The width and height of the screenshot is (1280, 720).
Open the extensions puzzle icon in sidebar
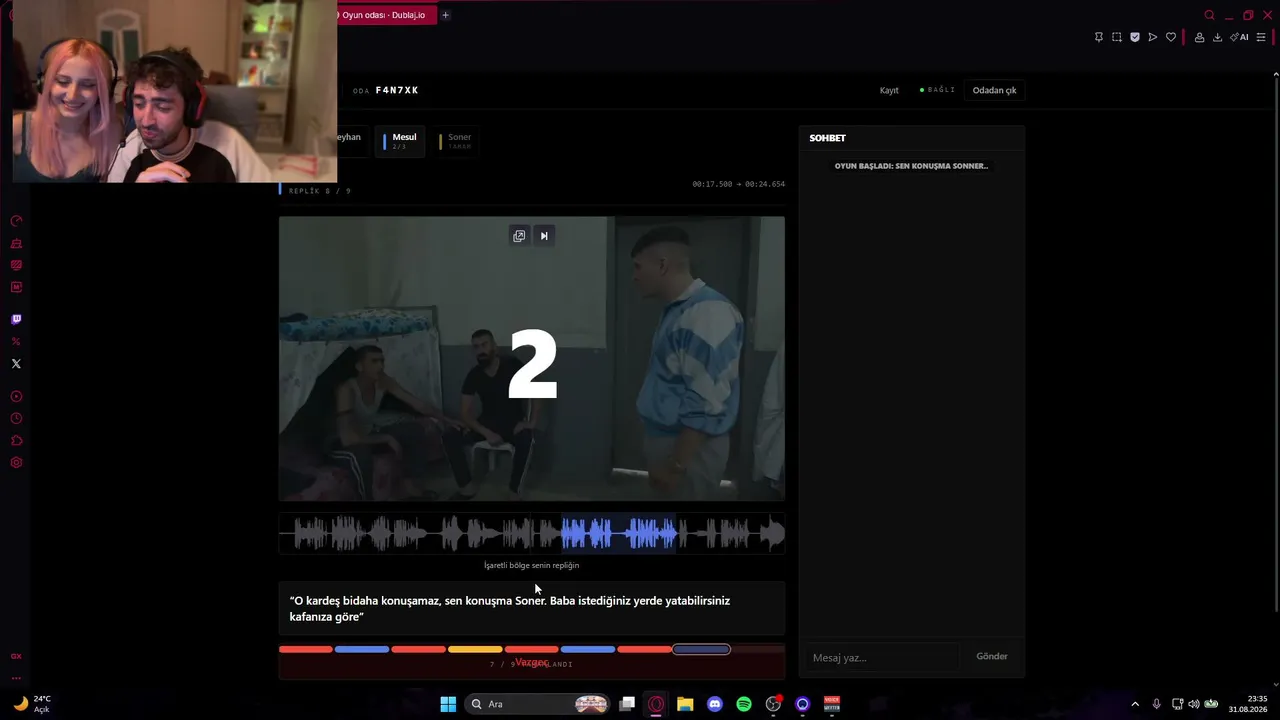16,441
